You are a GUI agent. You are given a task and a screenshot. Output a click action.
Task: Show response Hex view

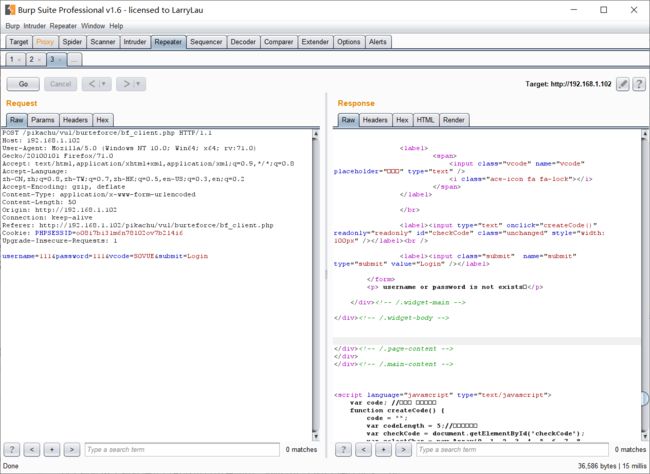[x=402, y=120]
